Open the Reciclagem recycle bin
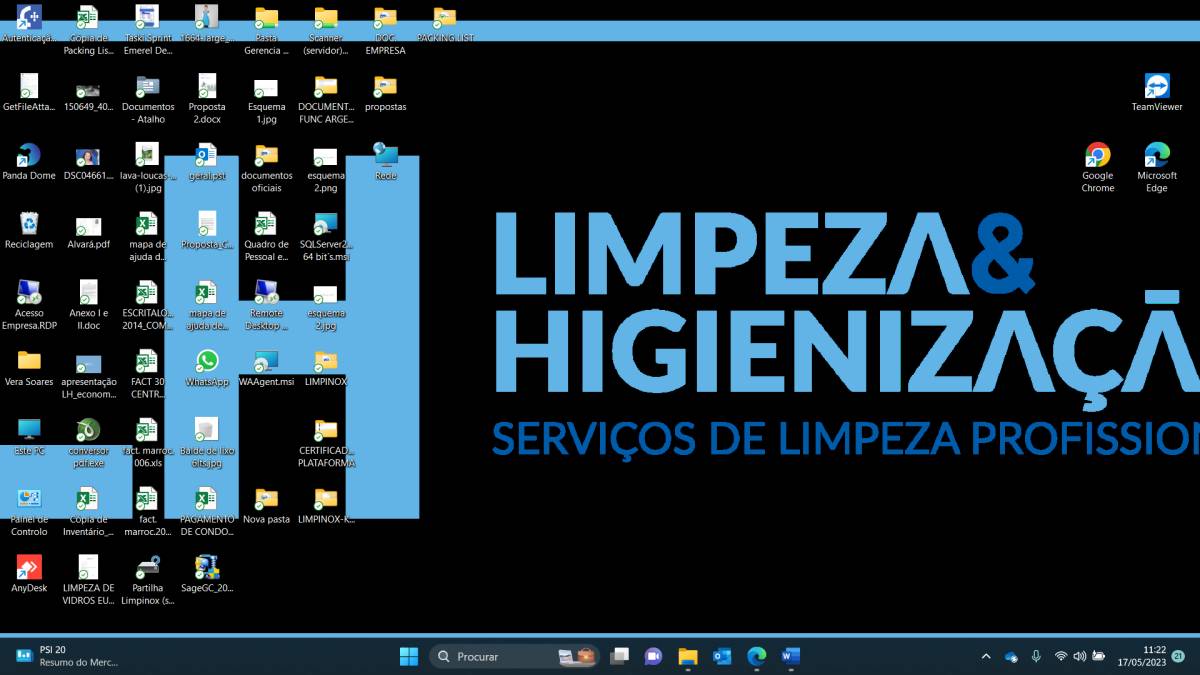Viewport: 1200px width, 675px height. coord(29,230)
